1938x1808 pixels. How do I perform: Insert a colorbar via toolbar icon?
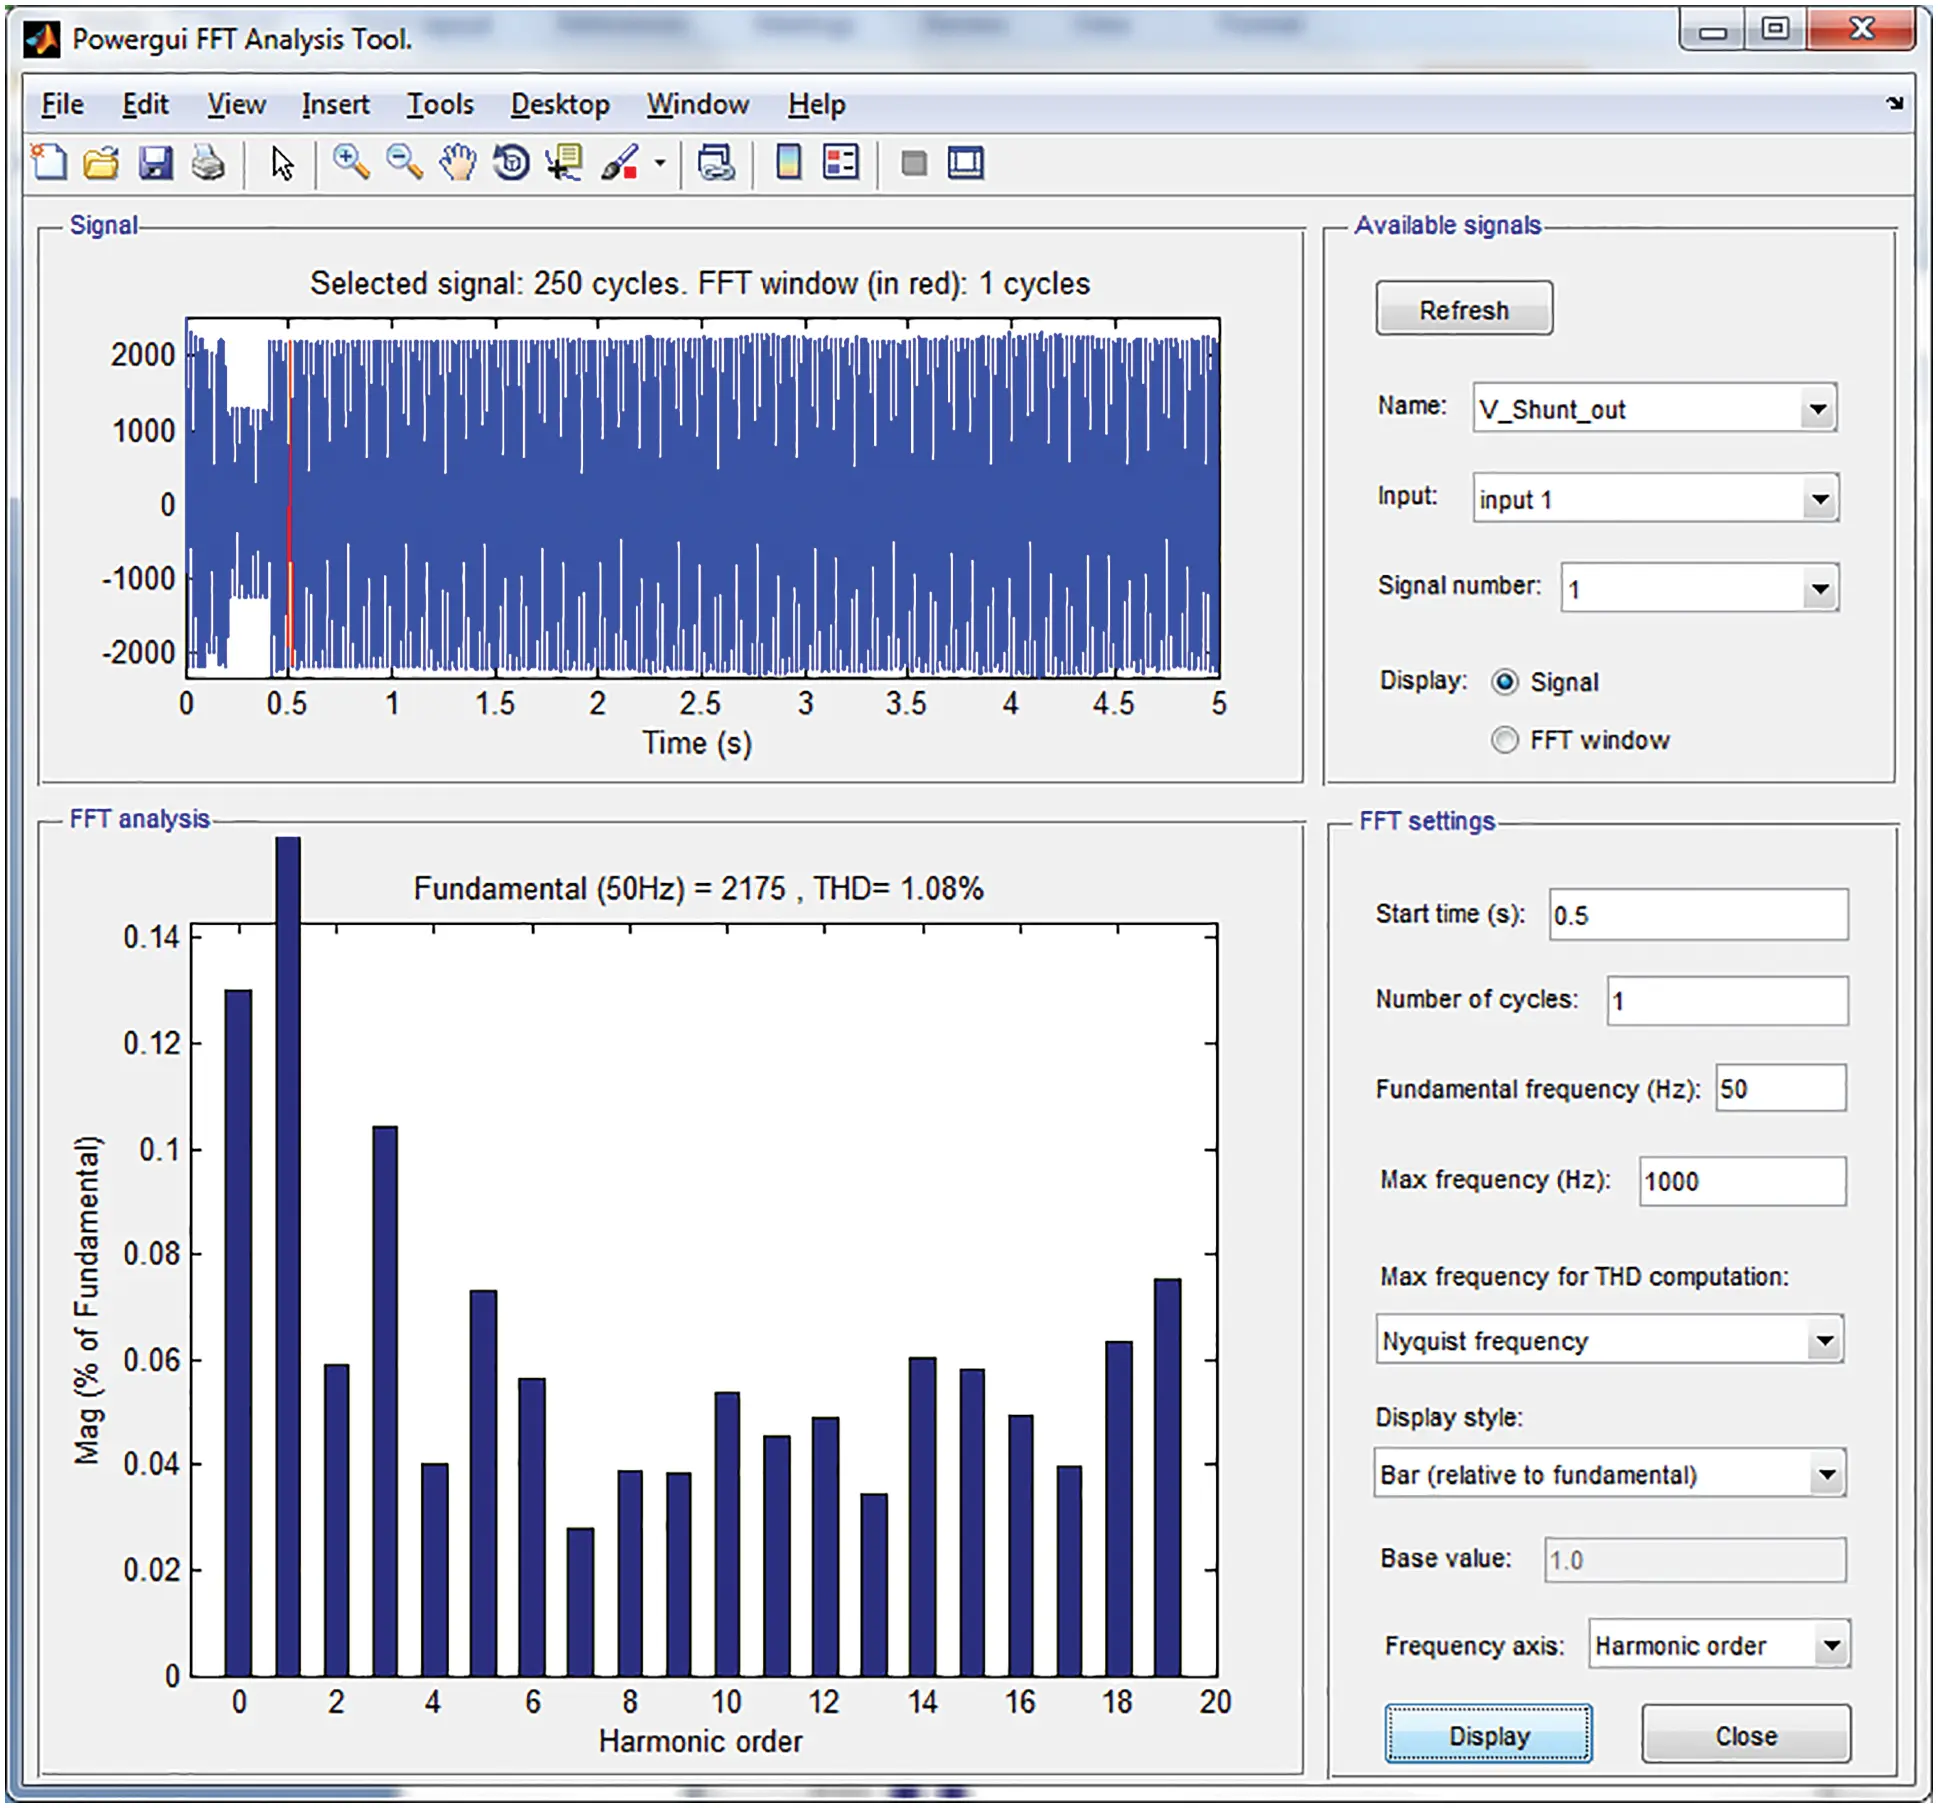[x=788, y=162]
